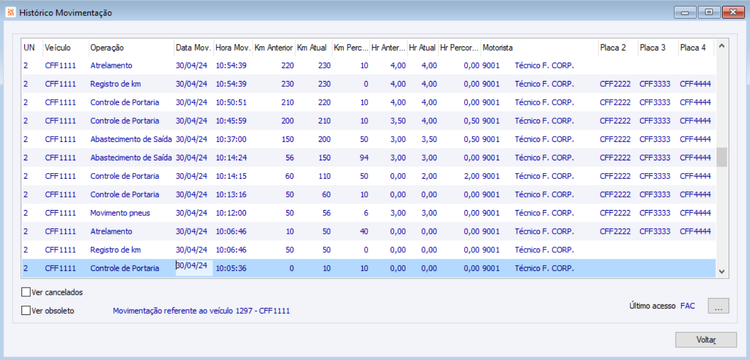750x360 pixels.
Task: Click time 10:05:36 in the highlighted row
Action: (231, 268)
